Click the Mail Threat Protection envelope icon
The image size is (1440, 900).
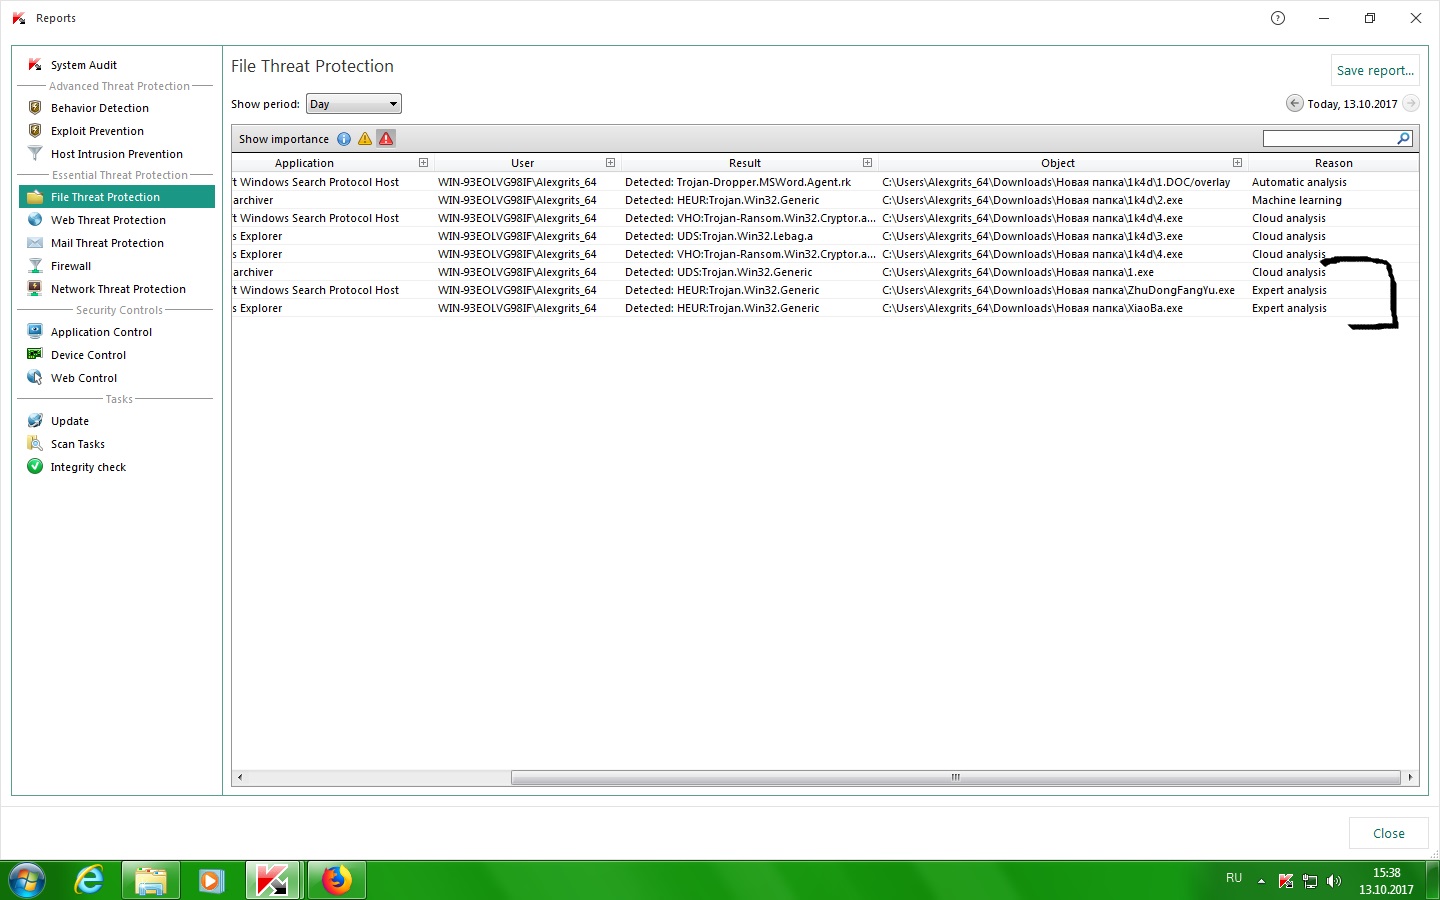[x=35, y=243]
